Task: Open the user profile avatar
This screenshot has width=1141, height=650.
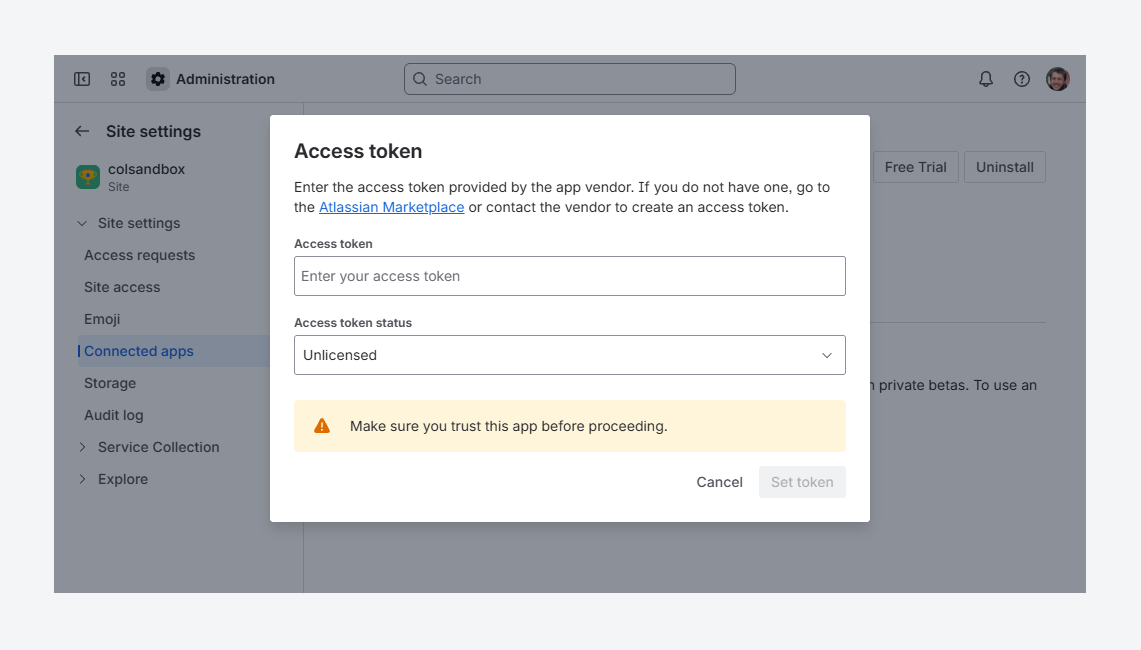Action: coord(1057,79)
